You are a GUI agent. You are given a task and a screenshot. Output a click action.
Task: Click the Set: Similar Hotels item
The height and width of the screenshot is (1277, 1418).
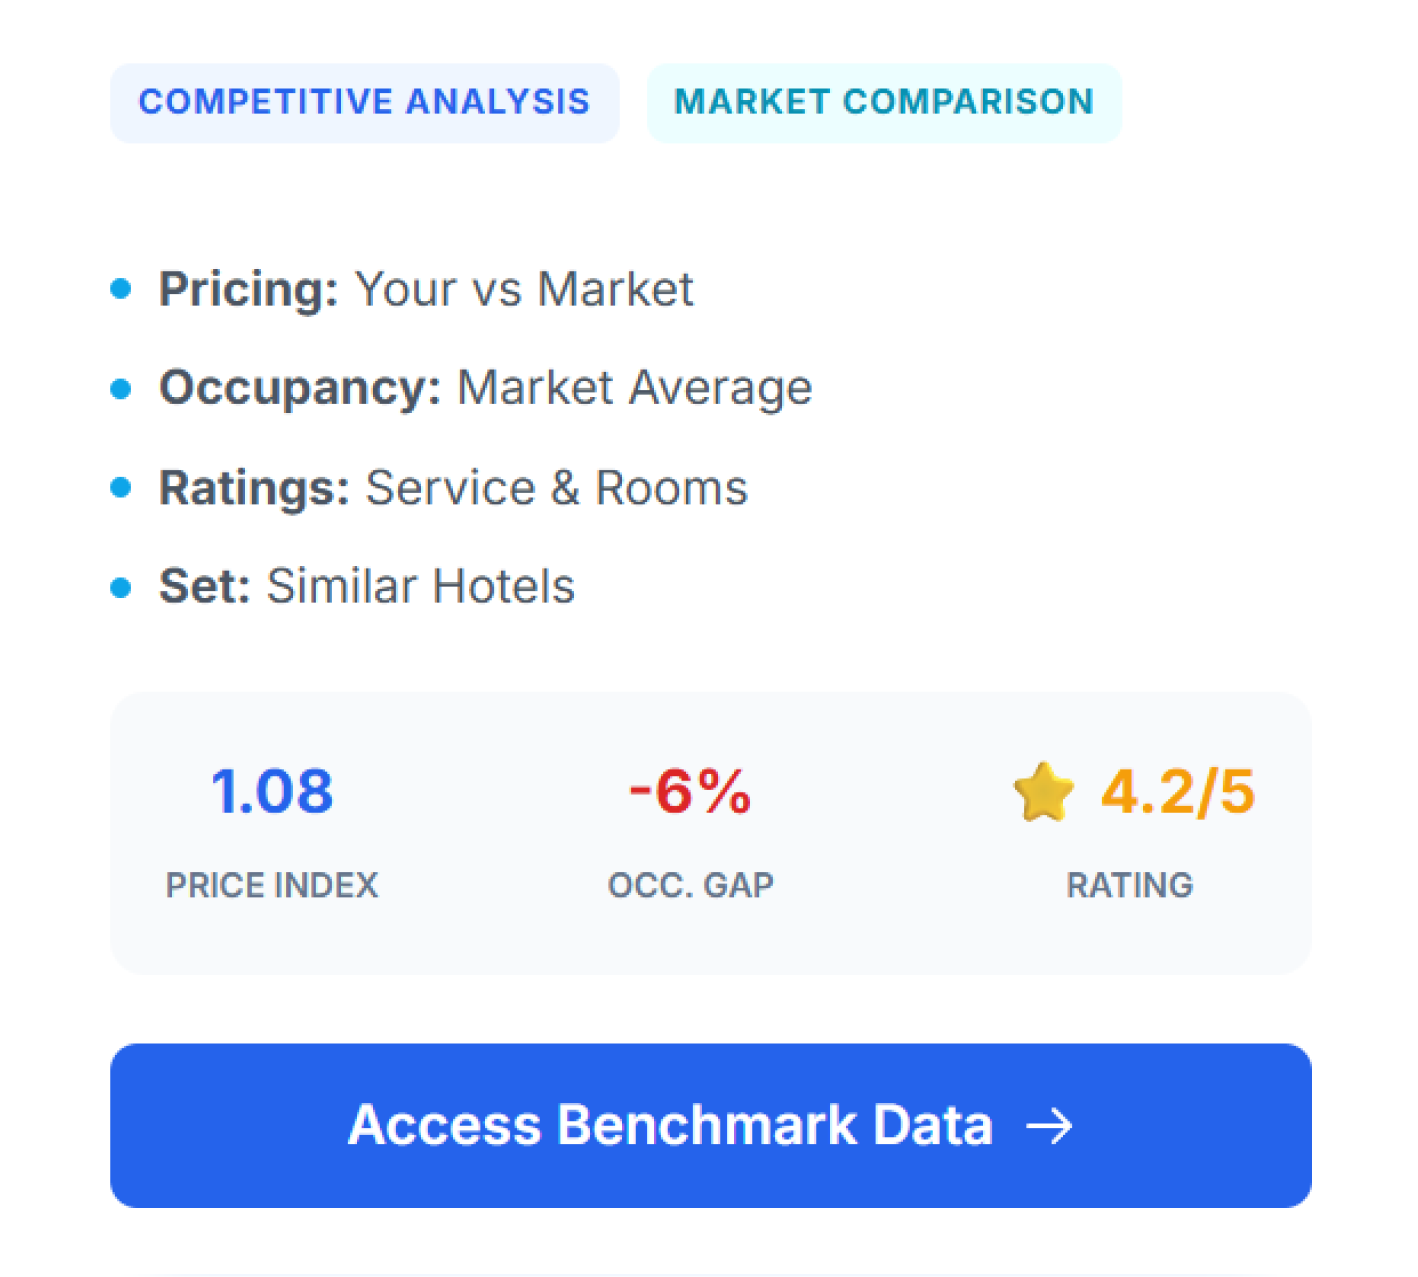point(367,586)
